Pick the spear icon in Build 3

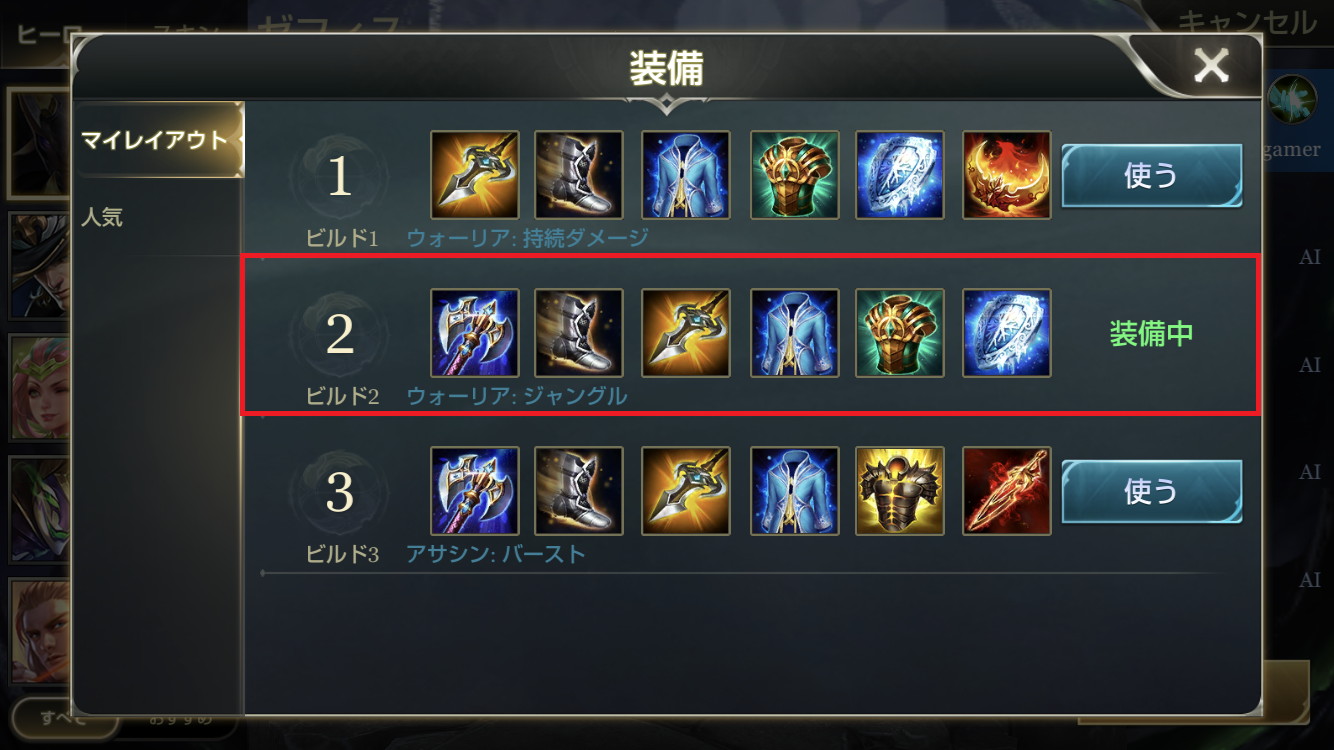tap(686, 491)
